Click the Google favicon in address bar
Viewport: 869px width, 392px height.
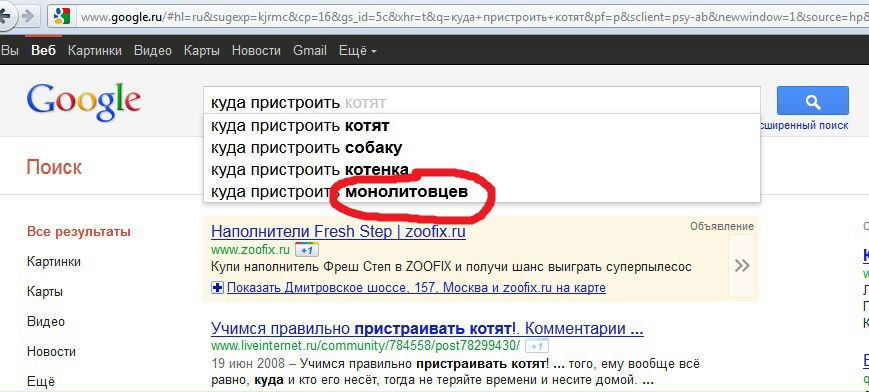pyautogui.click(x=61, y=17)
